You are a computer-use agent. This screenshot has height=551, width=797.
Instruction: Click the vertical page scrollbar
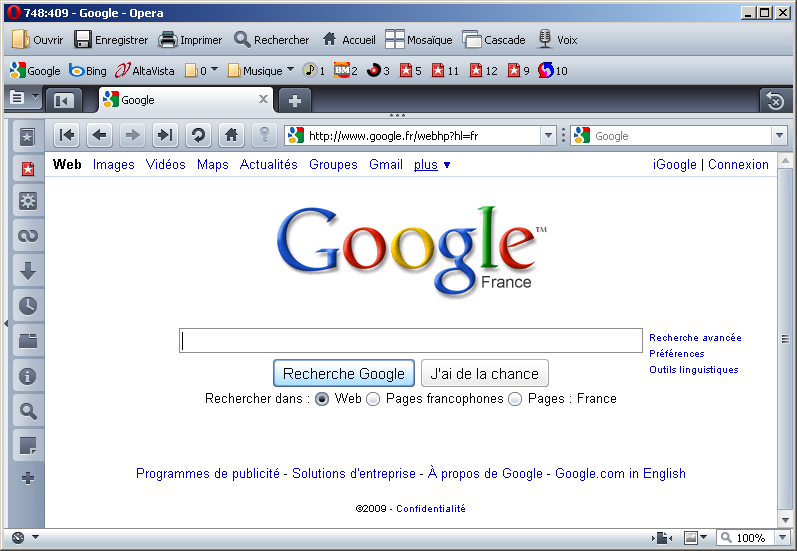pos(785,340)
